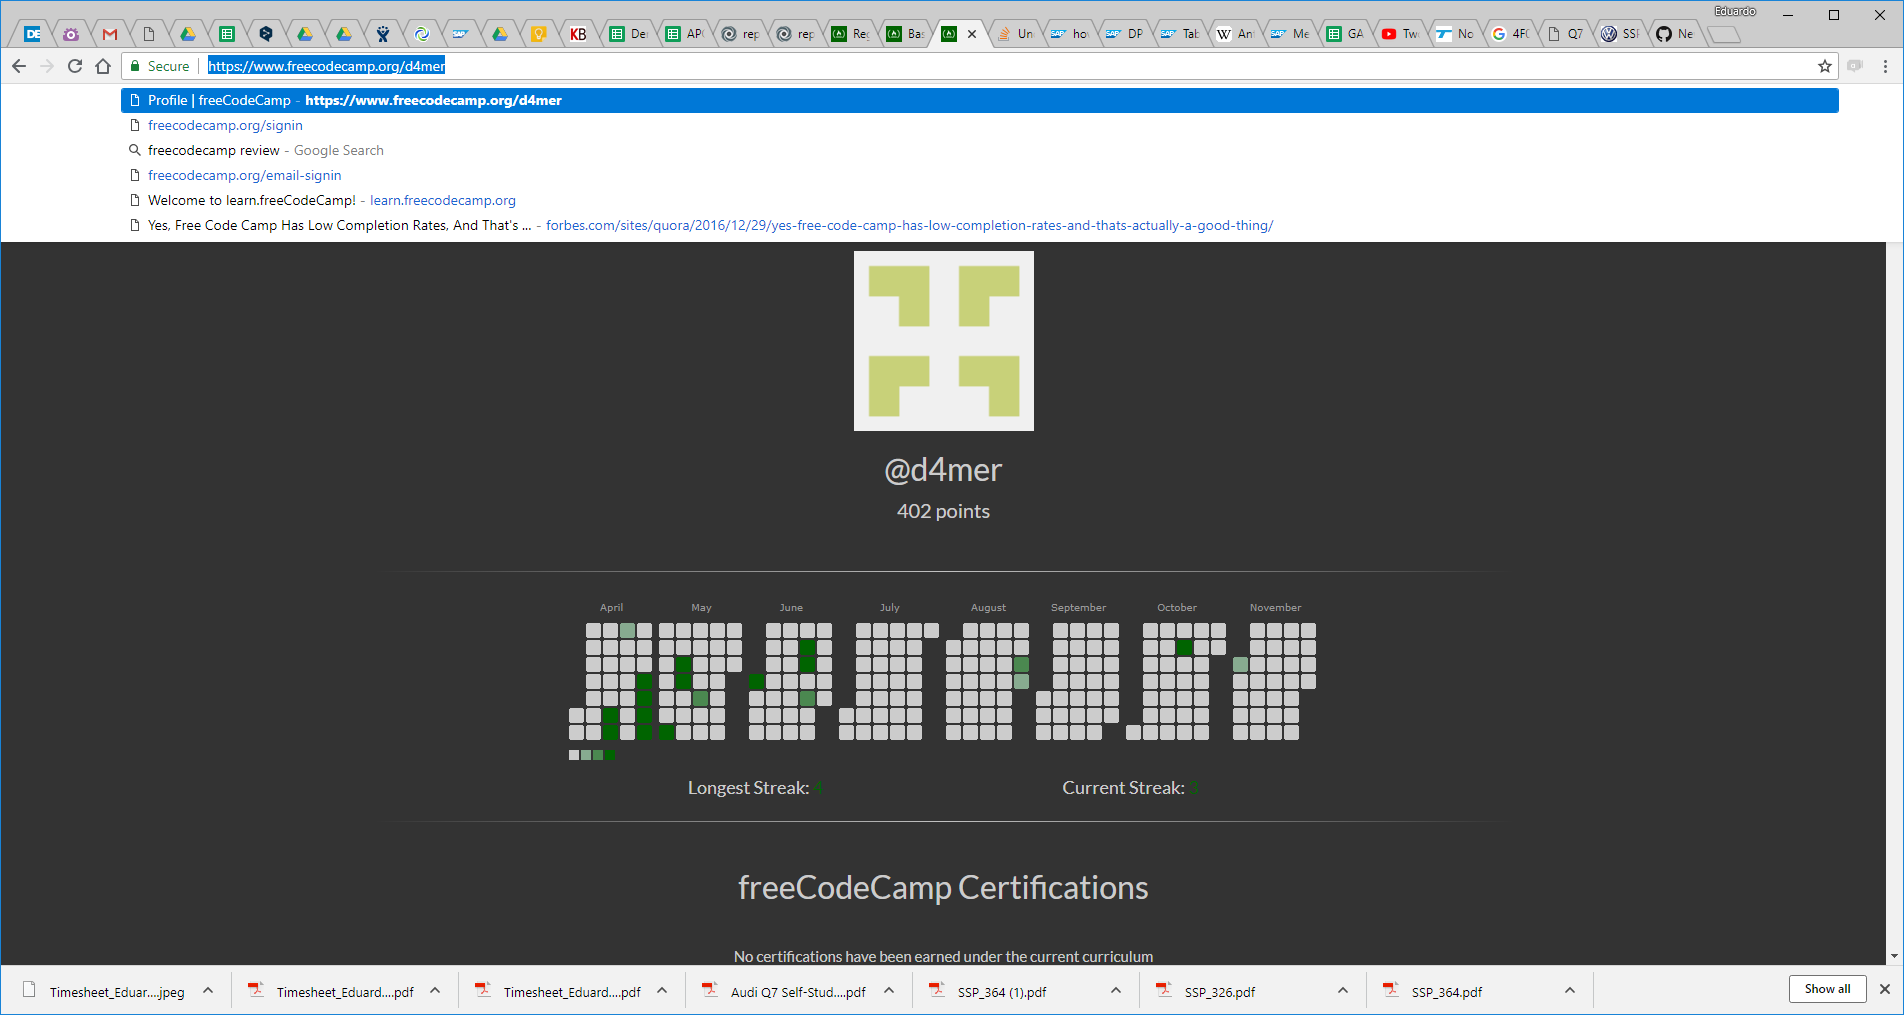This screenshot has height=1015, width=1904.
Task: Choose the freecodecamp.org/email-signin suggestion
Action: pyautogui.click(x=979, y=175)
